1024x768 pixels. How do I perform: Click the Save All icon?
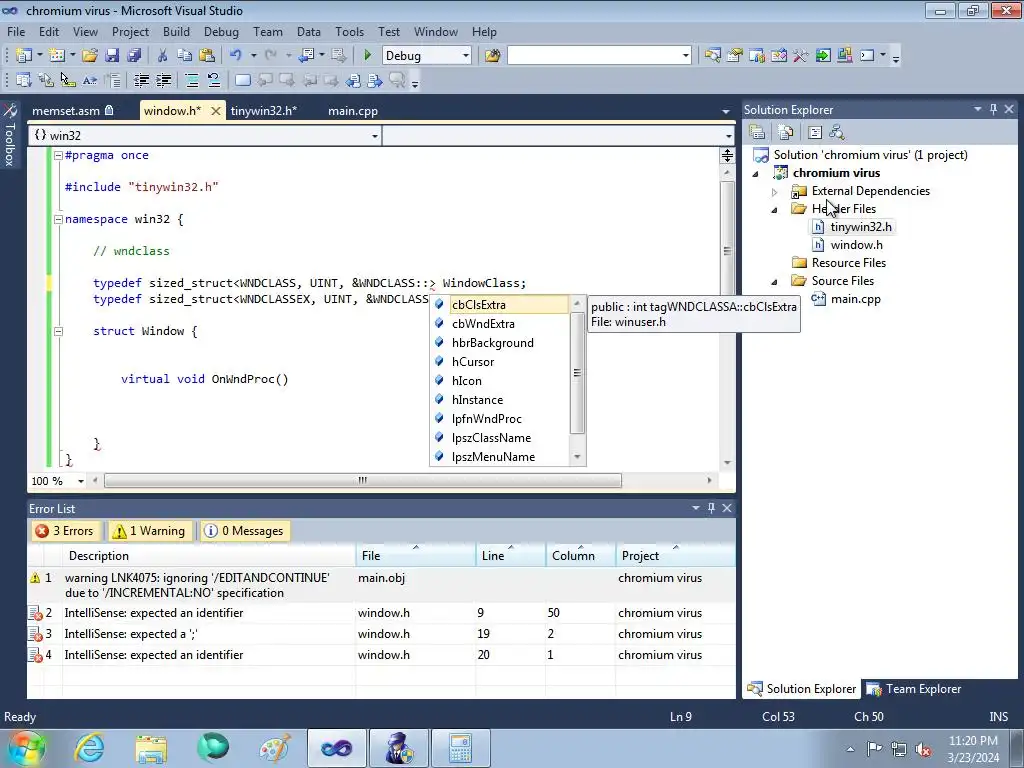(x=134, y=56)
